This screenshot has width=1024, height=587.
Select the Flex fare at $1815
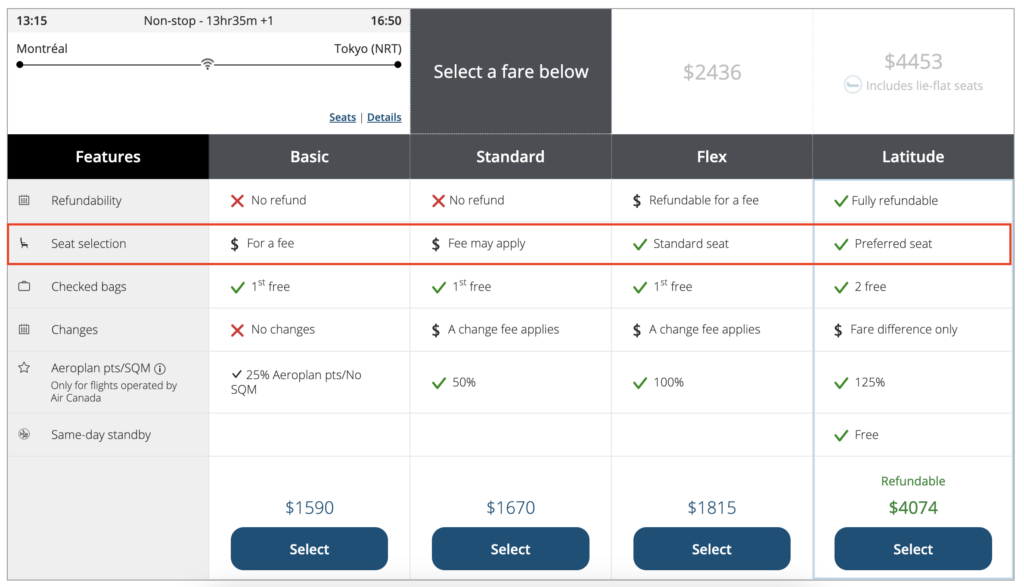coord(711,549)
